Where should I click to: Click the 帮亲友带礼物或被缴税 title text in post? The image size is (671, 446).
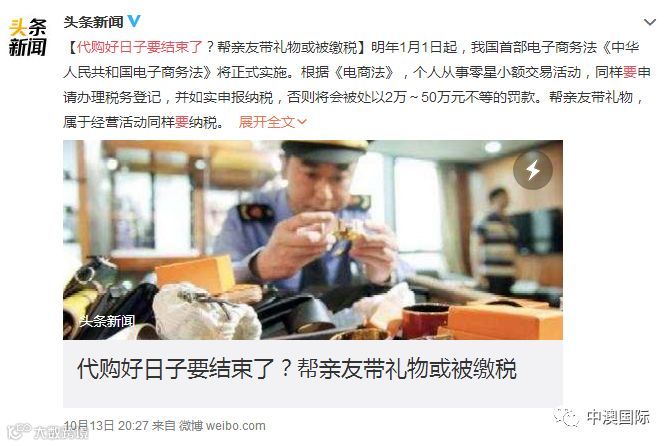point(287,47)
